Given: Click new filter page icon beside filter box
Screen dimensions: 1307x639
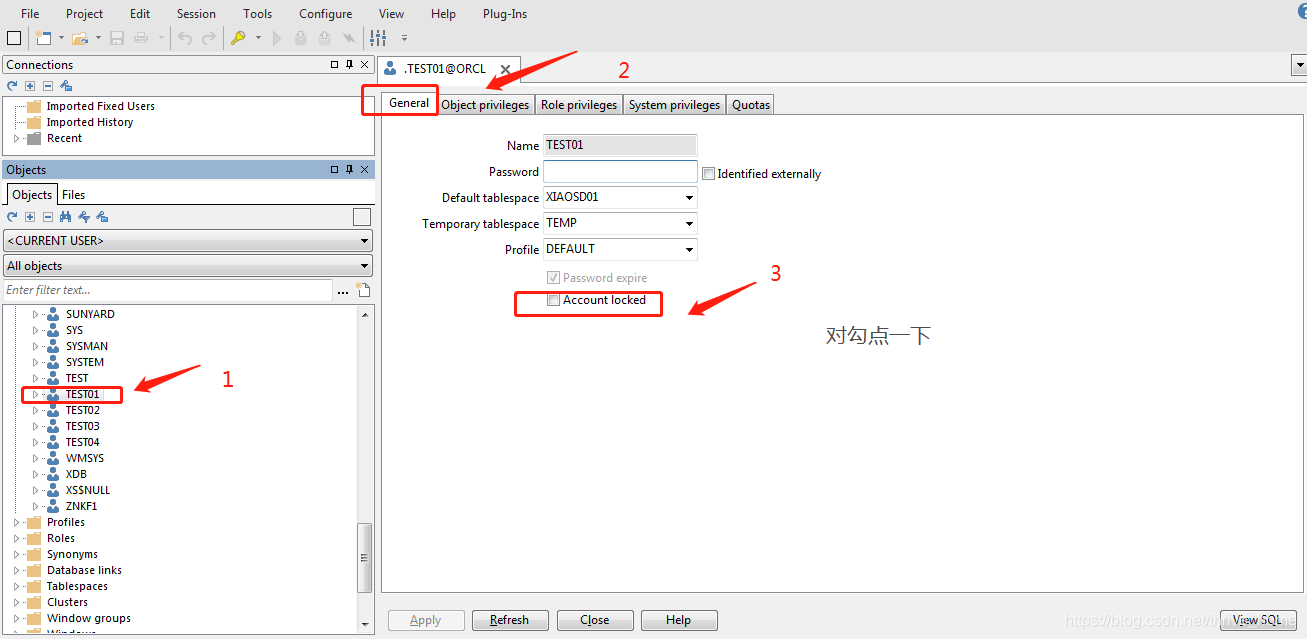Looking at the screenshot, I should [364, 291].
